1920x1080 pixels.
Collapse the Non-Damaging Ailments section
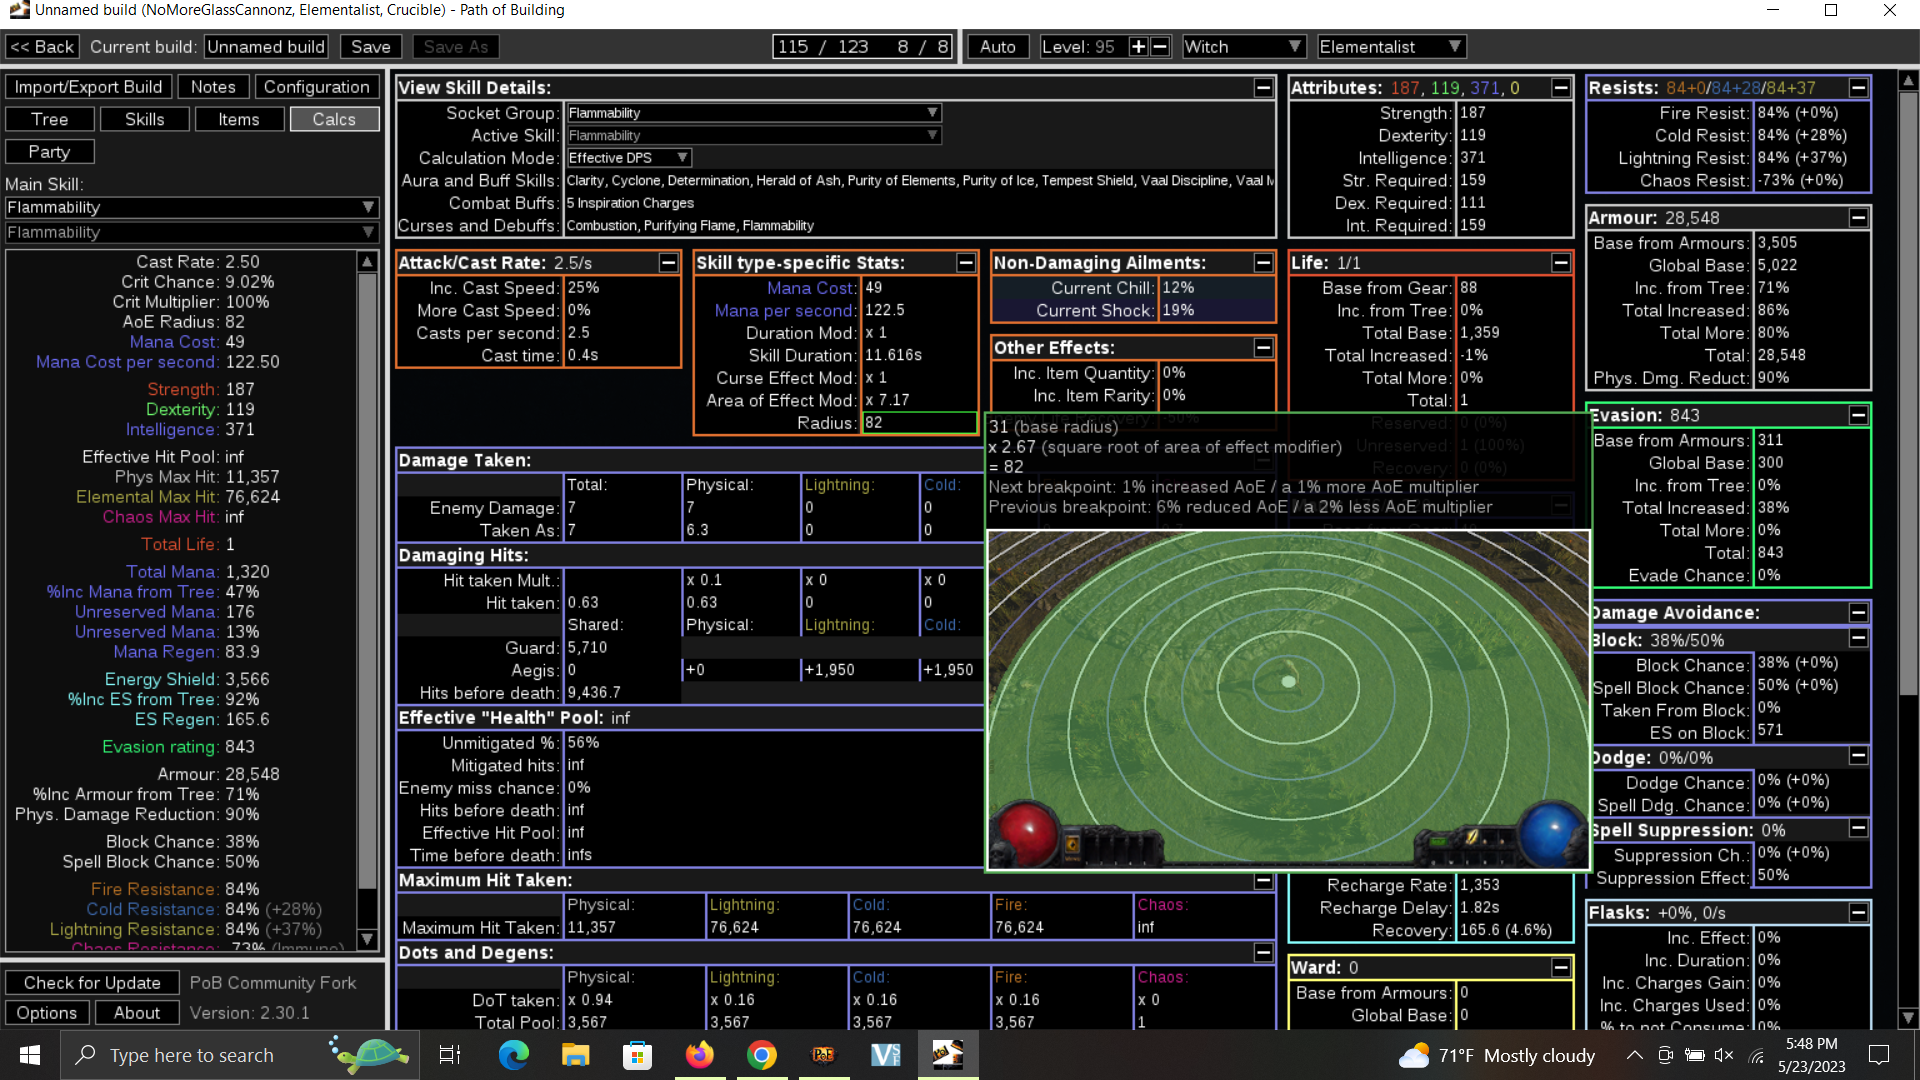[x=1263, y=263]
